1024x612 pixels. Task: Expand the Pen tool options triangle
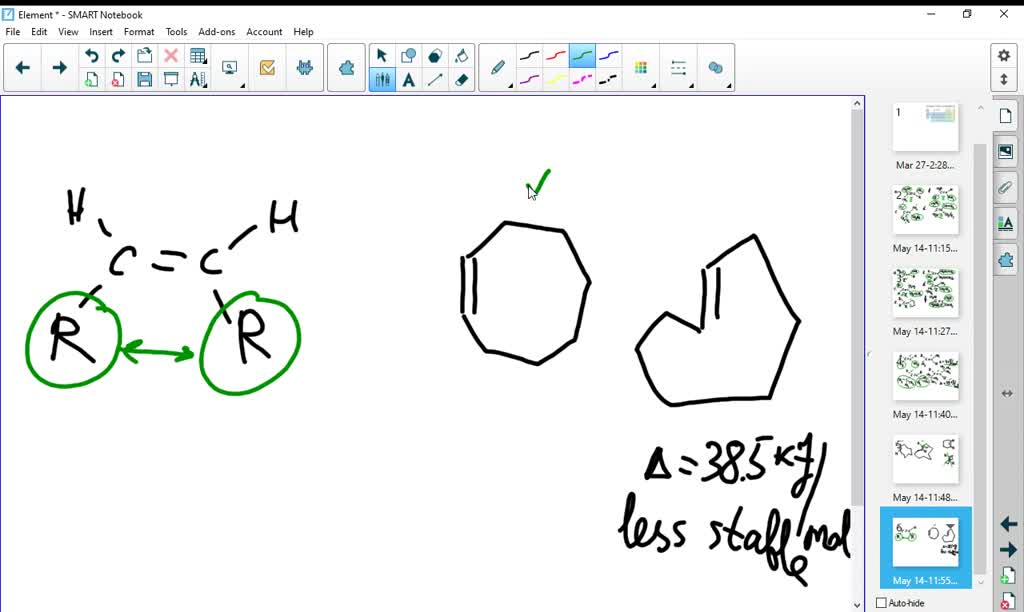509,86
